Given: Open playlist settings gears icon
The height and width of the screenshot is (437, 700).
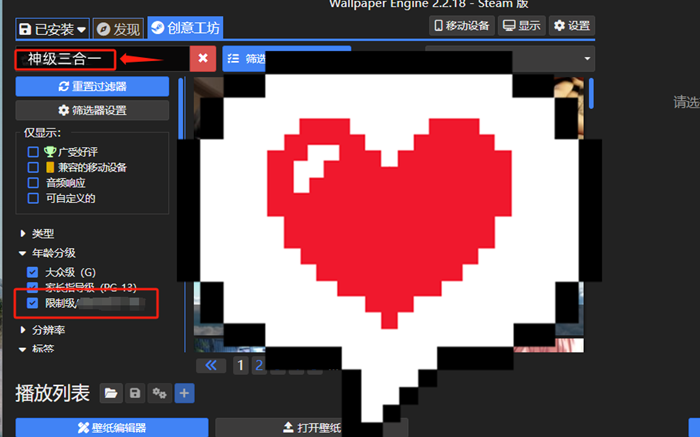Looking at the screenshot, I should coord(158,393).
